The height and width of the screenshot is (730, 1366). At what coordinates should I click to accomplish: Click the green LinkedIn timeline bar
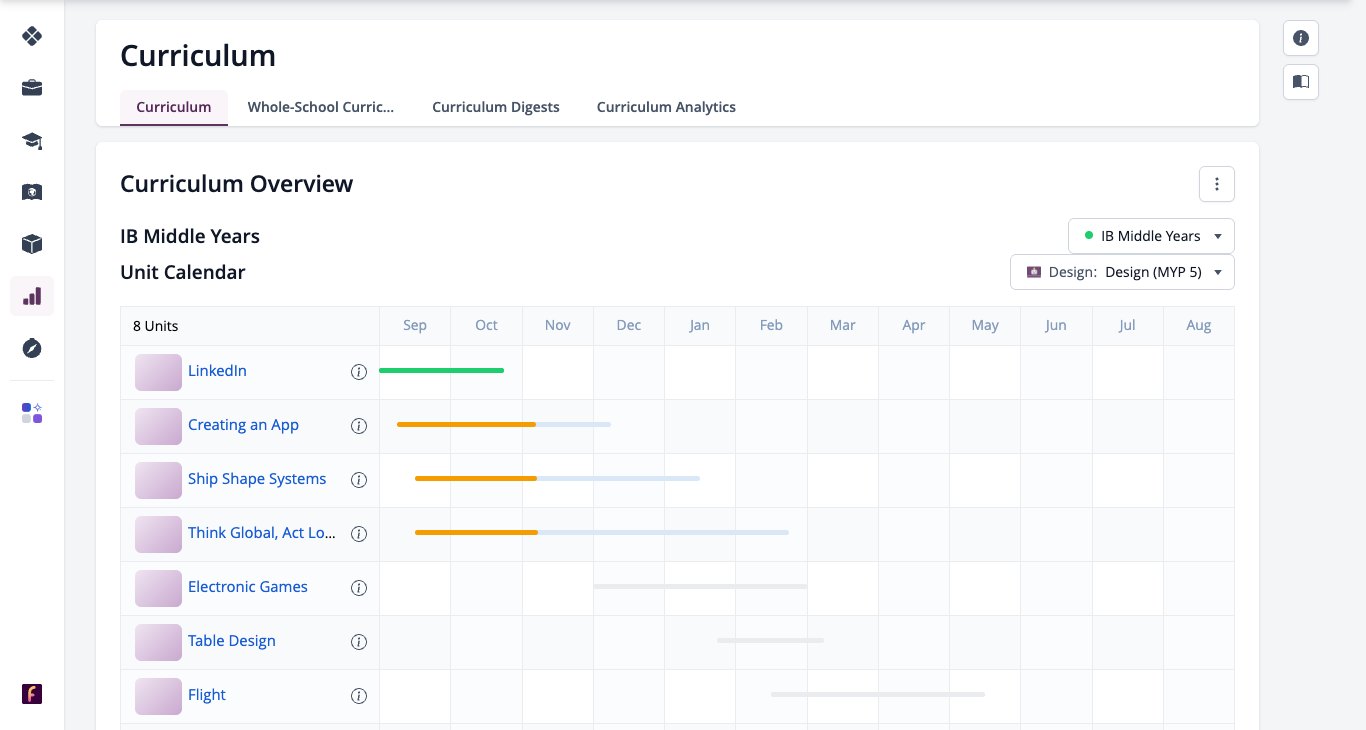(441, 371)
